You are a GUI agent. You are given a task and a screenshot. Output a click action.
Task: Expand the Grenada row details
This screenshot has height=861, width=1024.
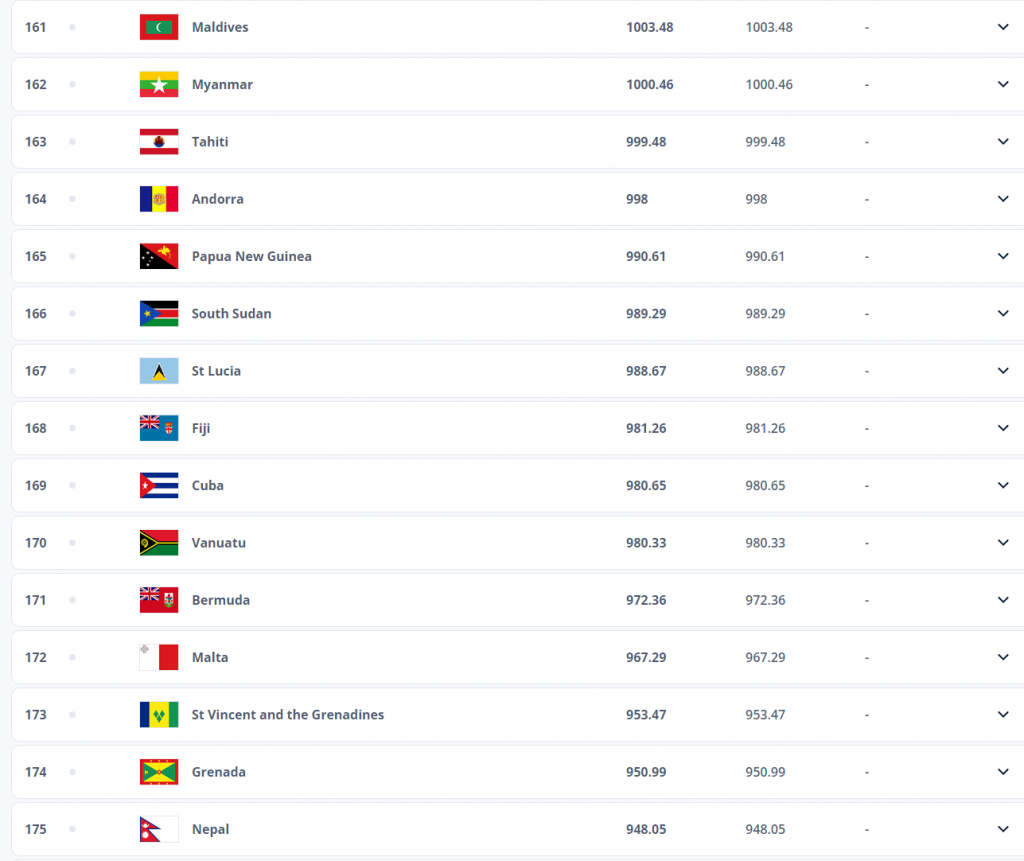coord(1003,772)
